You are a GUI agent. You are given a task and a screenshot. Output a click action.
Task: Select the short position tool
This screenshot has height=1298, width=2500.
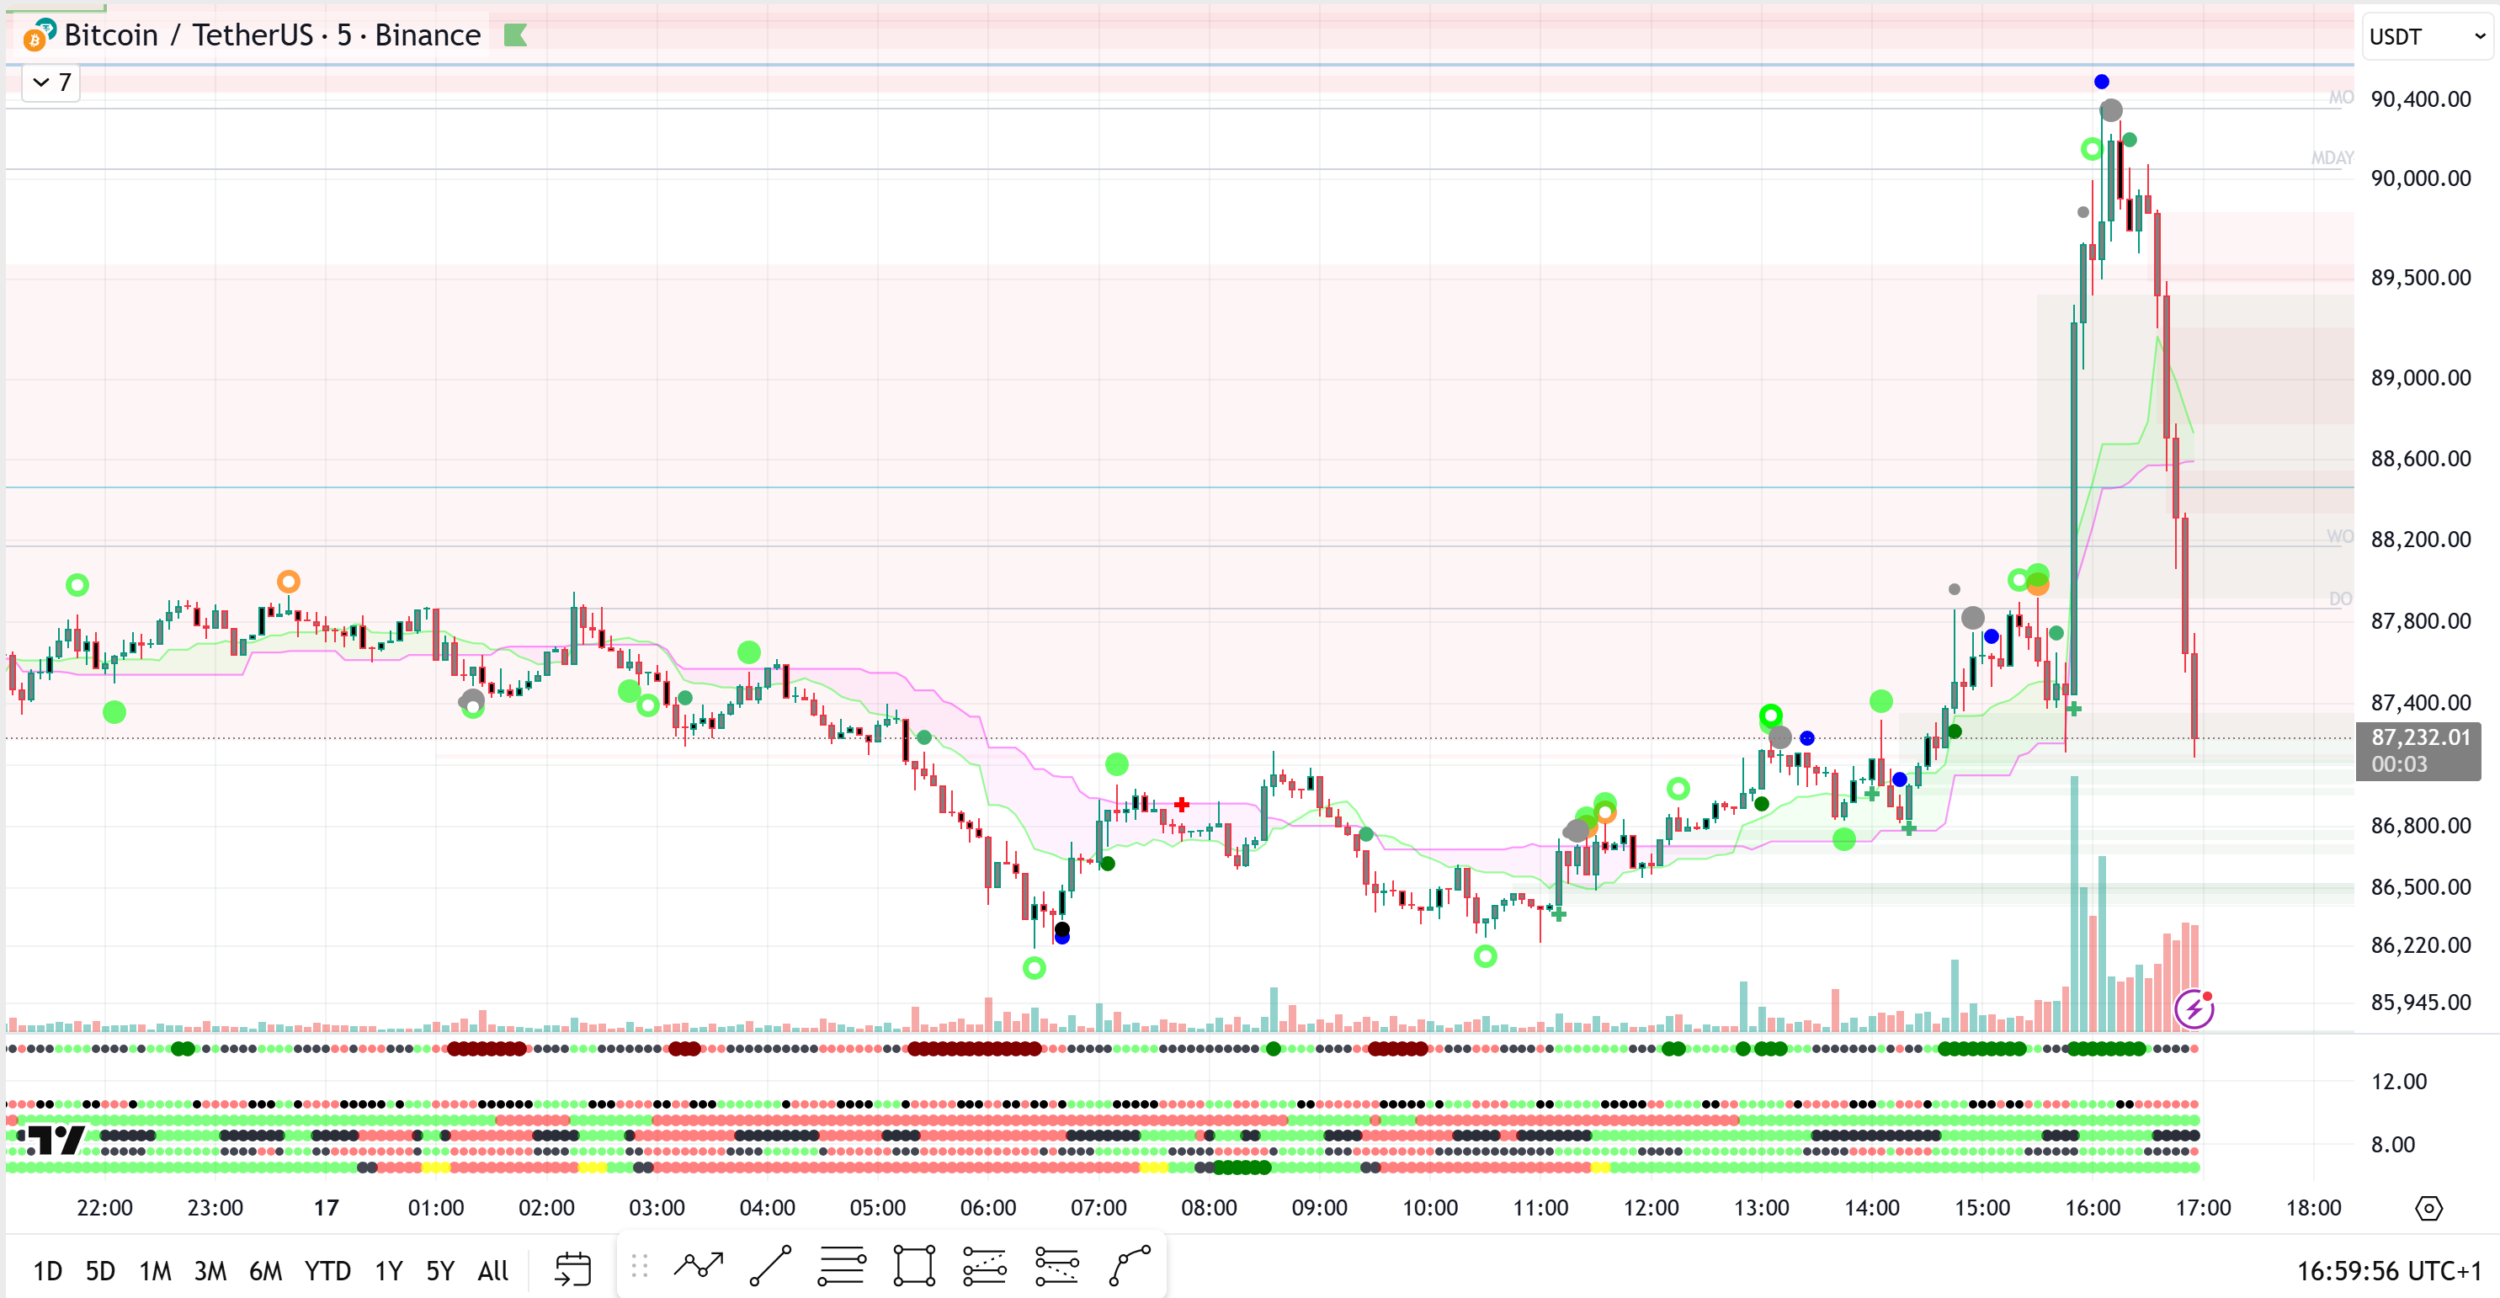(1057, 1266)
